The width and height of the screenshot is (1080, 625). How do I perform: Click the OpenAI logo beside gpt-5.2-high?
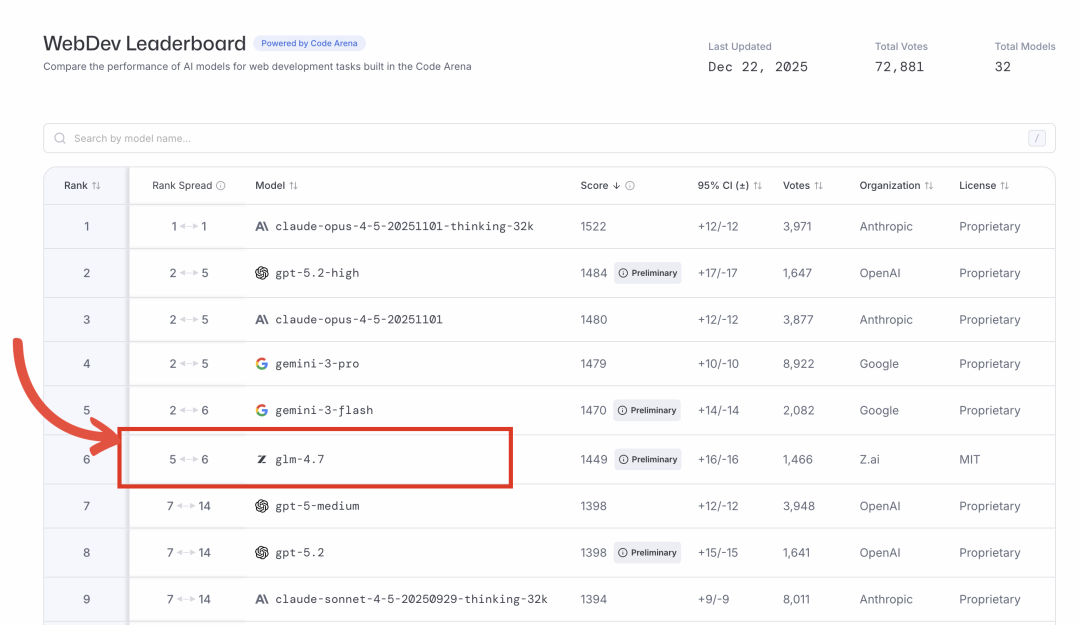(262, 273)
